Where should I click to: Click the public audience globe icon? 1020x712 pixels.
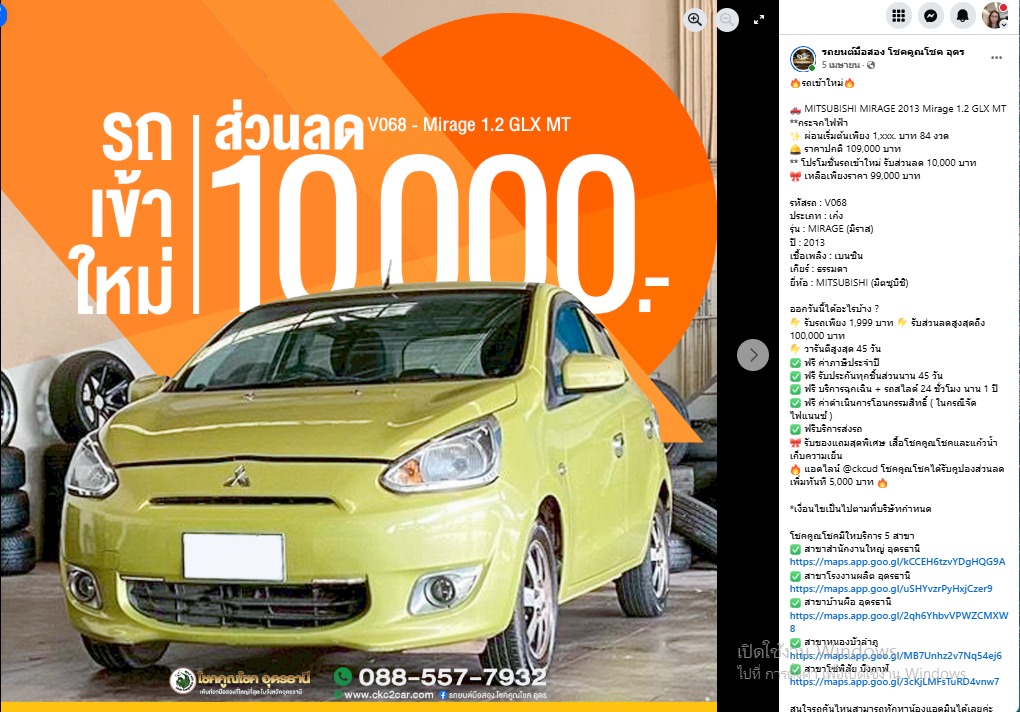pyautogui.click(x=871, y=65)
